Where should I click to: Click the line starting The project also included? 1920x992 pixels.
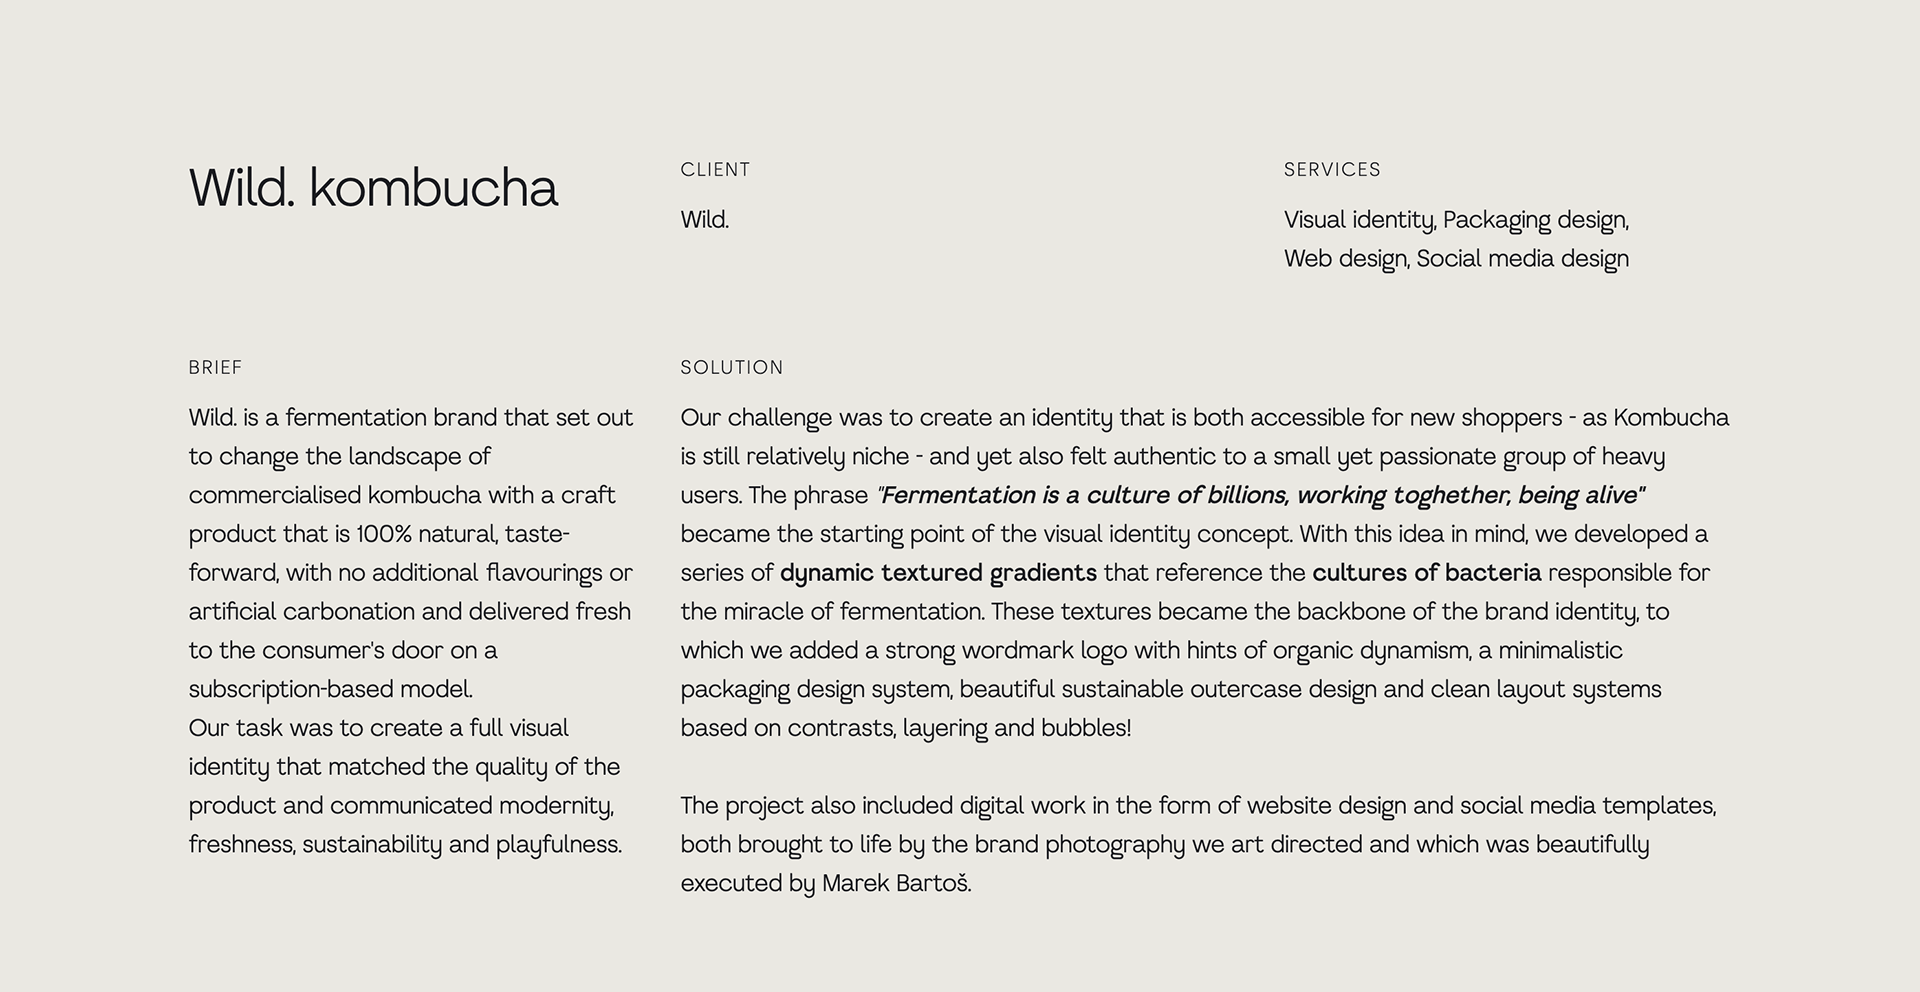click(x=1198, y=806)
